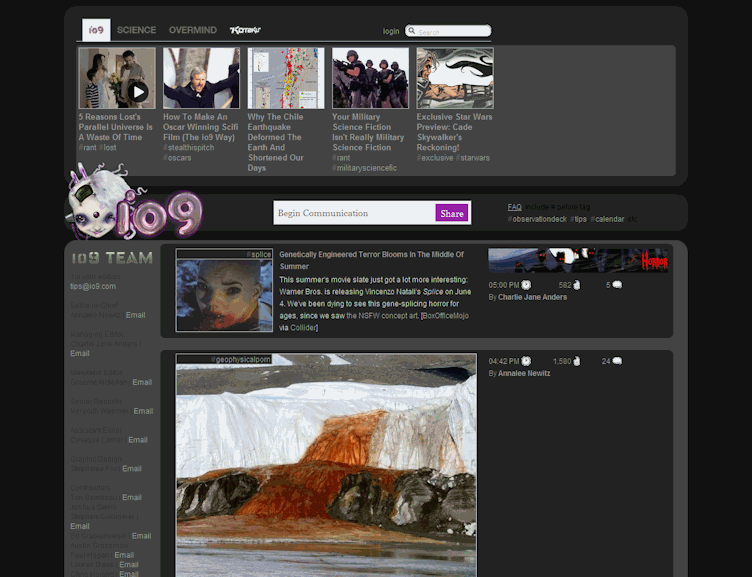
Task: Click clock icon beside 05:00 PM
Action: tap(526, 285)
